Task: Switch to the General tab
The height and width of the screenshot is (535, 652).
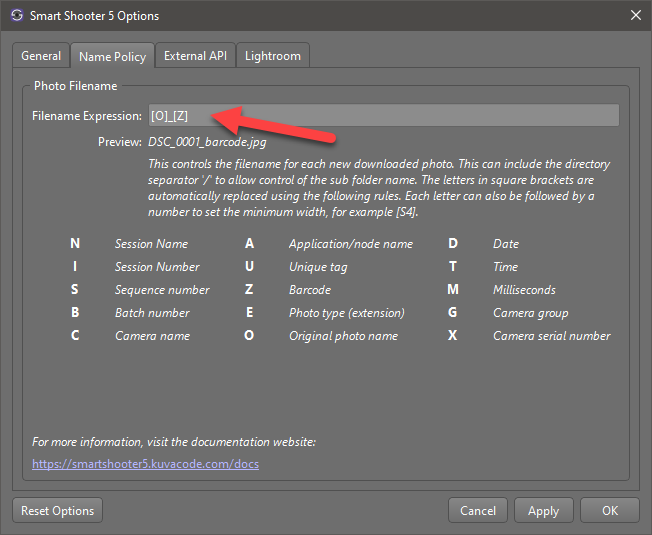Action: [41, 56]
